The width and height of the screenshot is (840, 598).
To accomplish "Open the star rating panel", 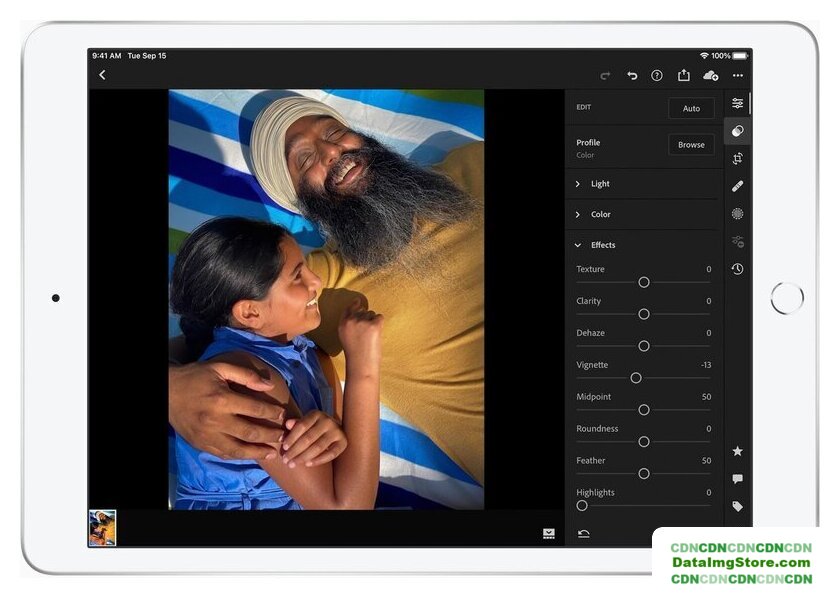I will [x=738, y=451].
